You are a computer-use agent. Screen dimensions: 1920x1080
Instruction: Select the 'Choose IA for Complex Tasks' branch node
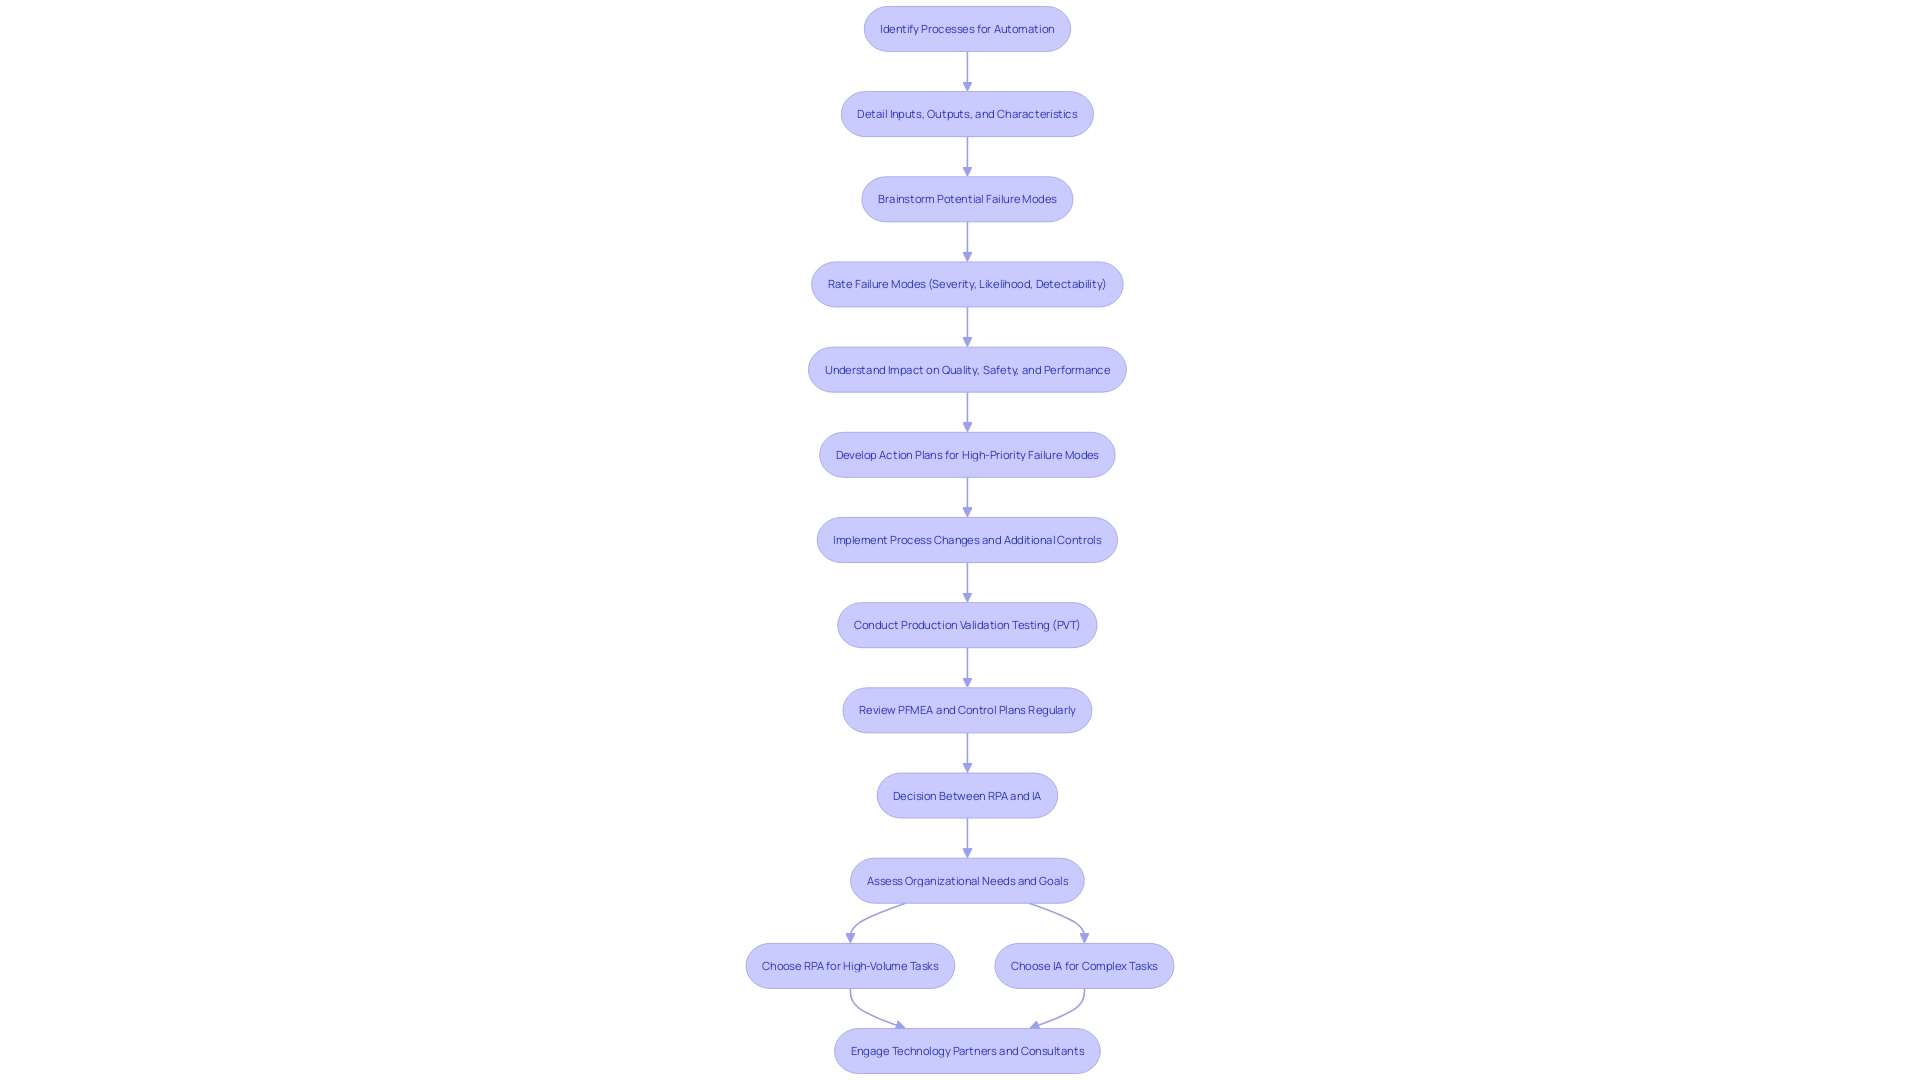coord(1084,964)
